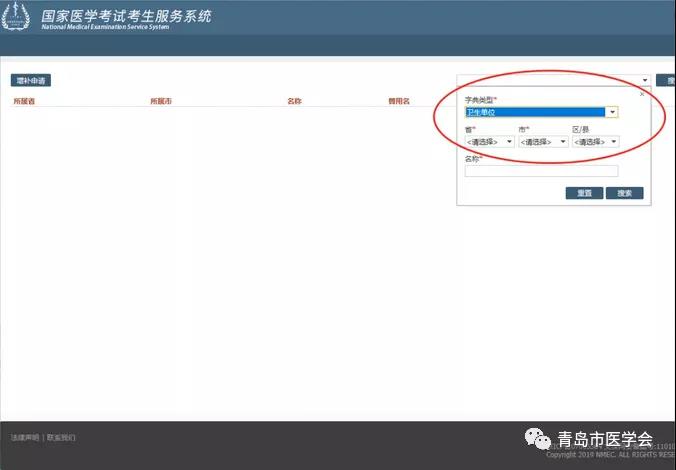Click the 曾用名 column header

(399, 101)
